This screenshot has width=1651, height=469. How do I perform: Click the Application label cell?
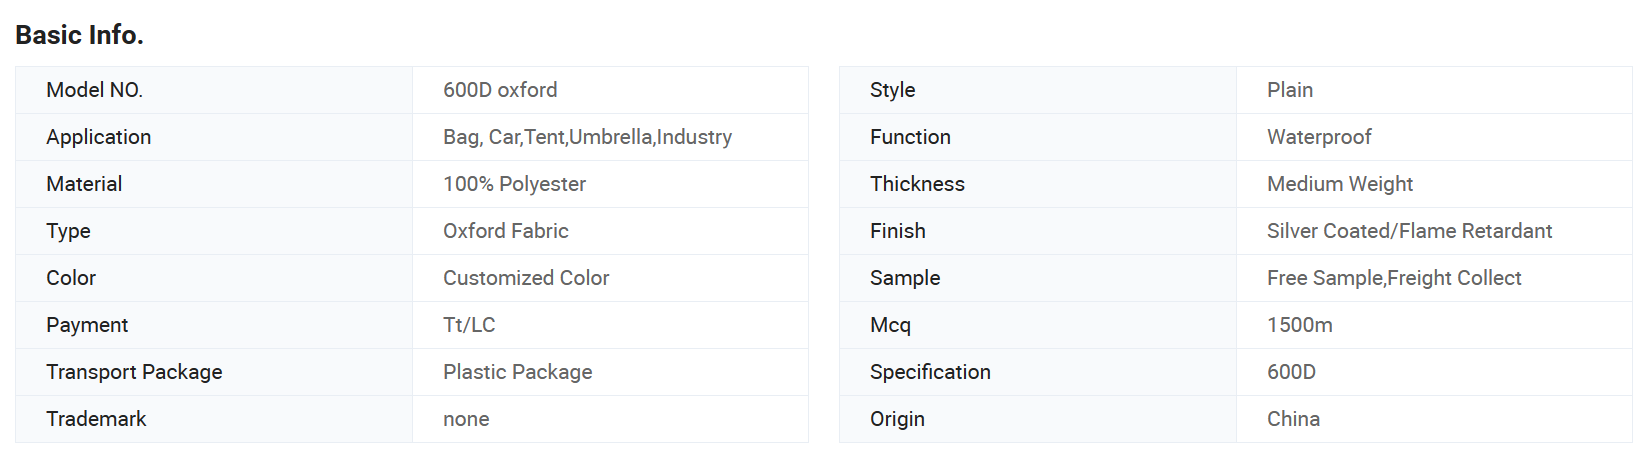[x=214, y=137]
